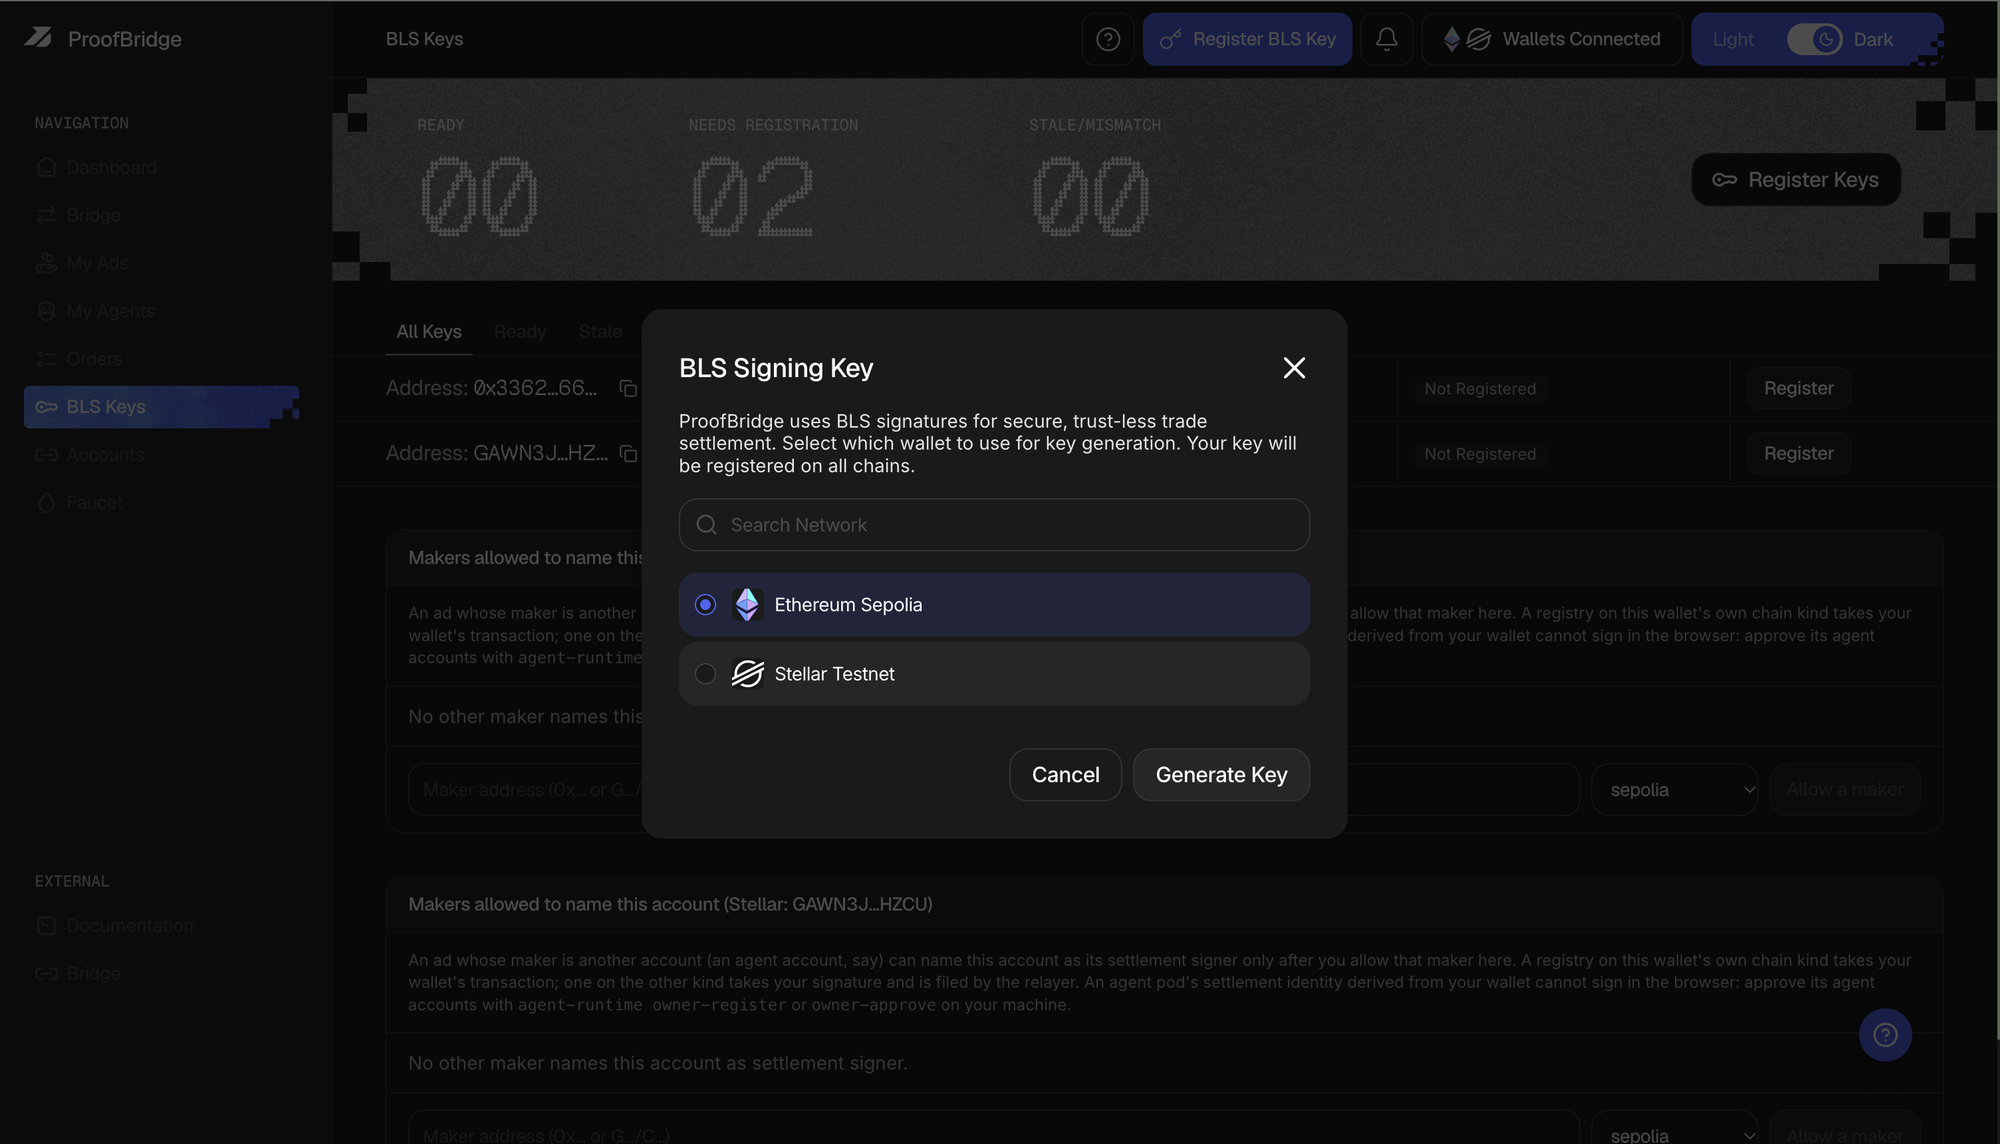Viewport: 2000px width, 1144px height.
Task: Copy address 0x3362...66 icon
Action: 628,388
